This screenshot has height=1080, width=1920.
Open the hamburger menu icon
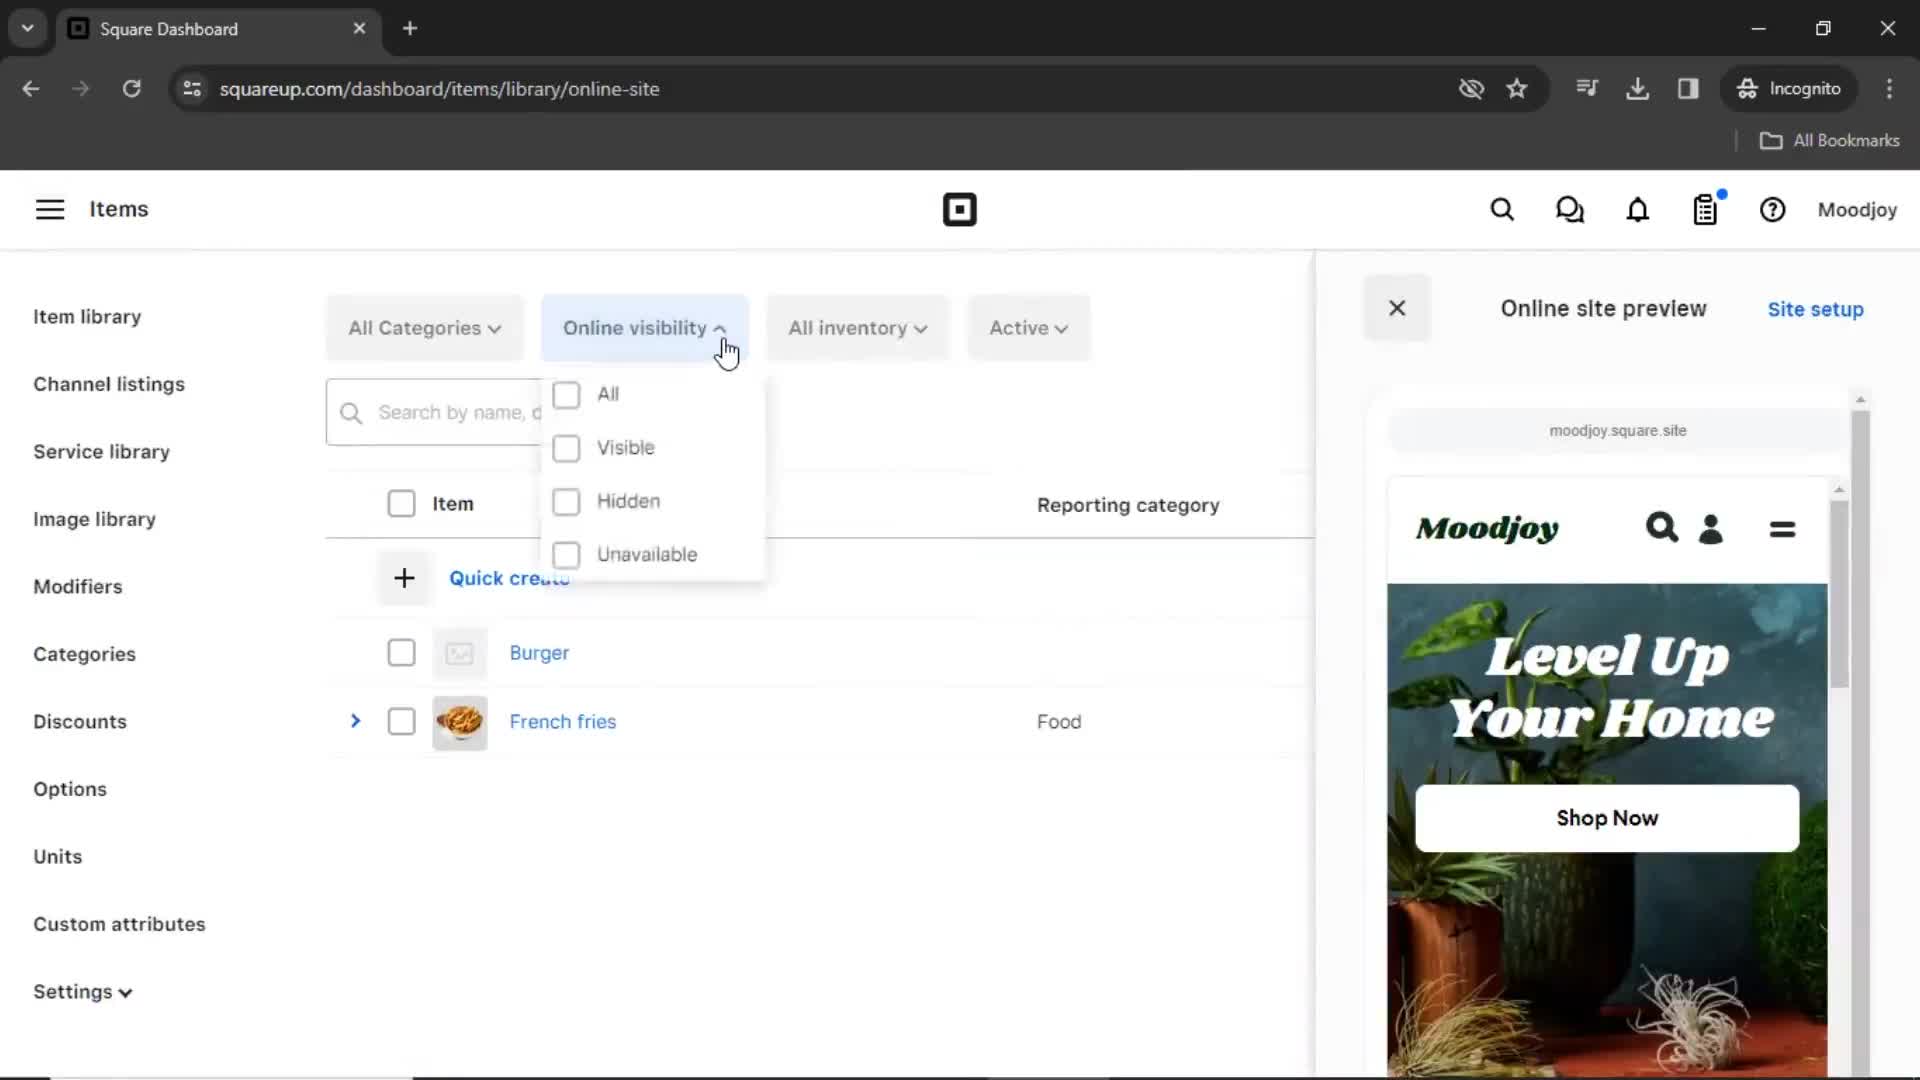(x=49, y=210)
